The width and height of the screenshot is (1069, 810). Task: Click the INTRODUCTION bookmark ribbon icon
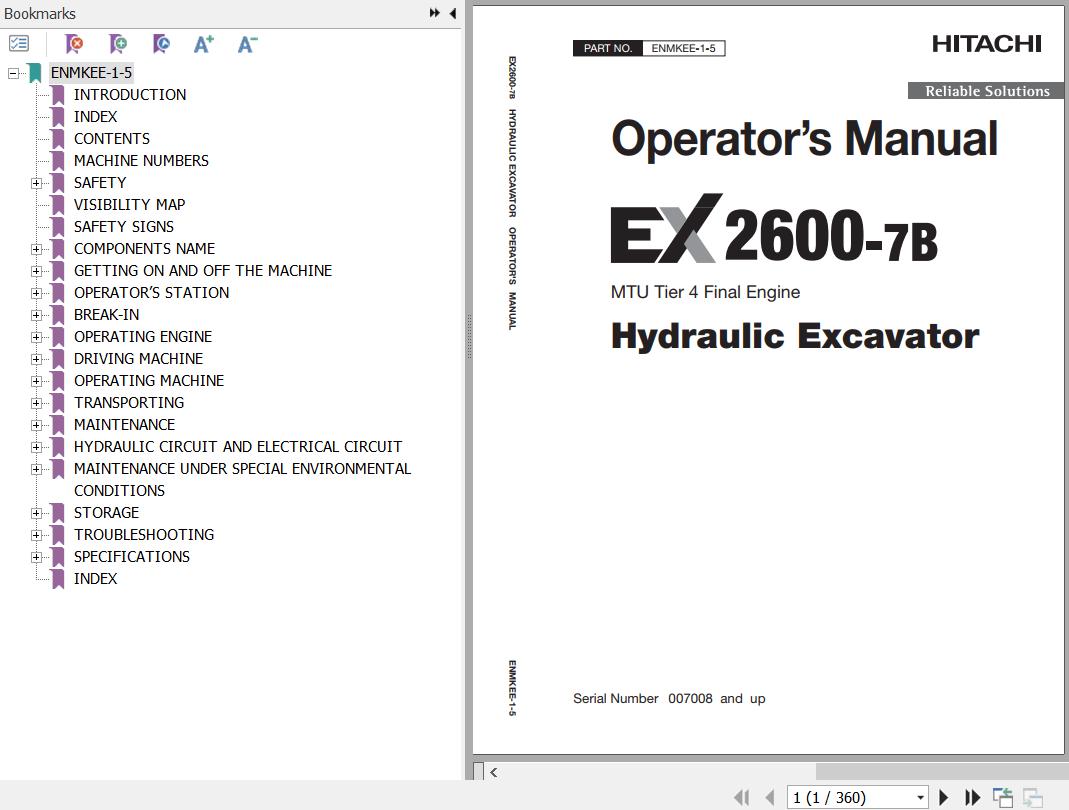click(59, 95)
